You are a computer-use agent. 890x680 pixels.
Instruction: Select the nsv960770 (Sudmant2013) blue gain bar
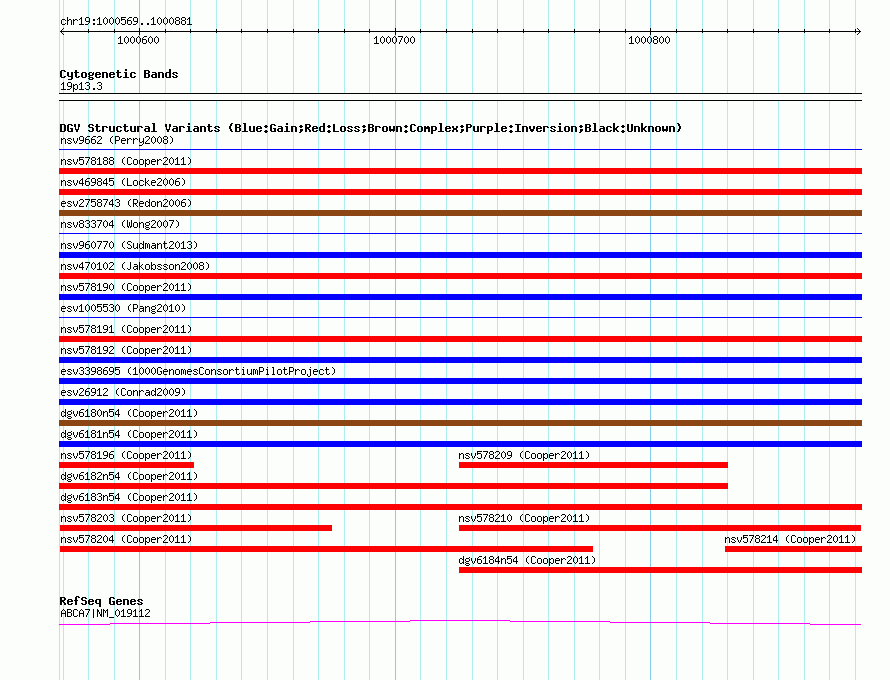point(460,255)
